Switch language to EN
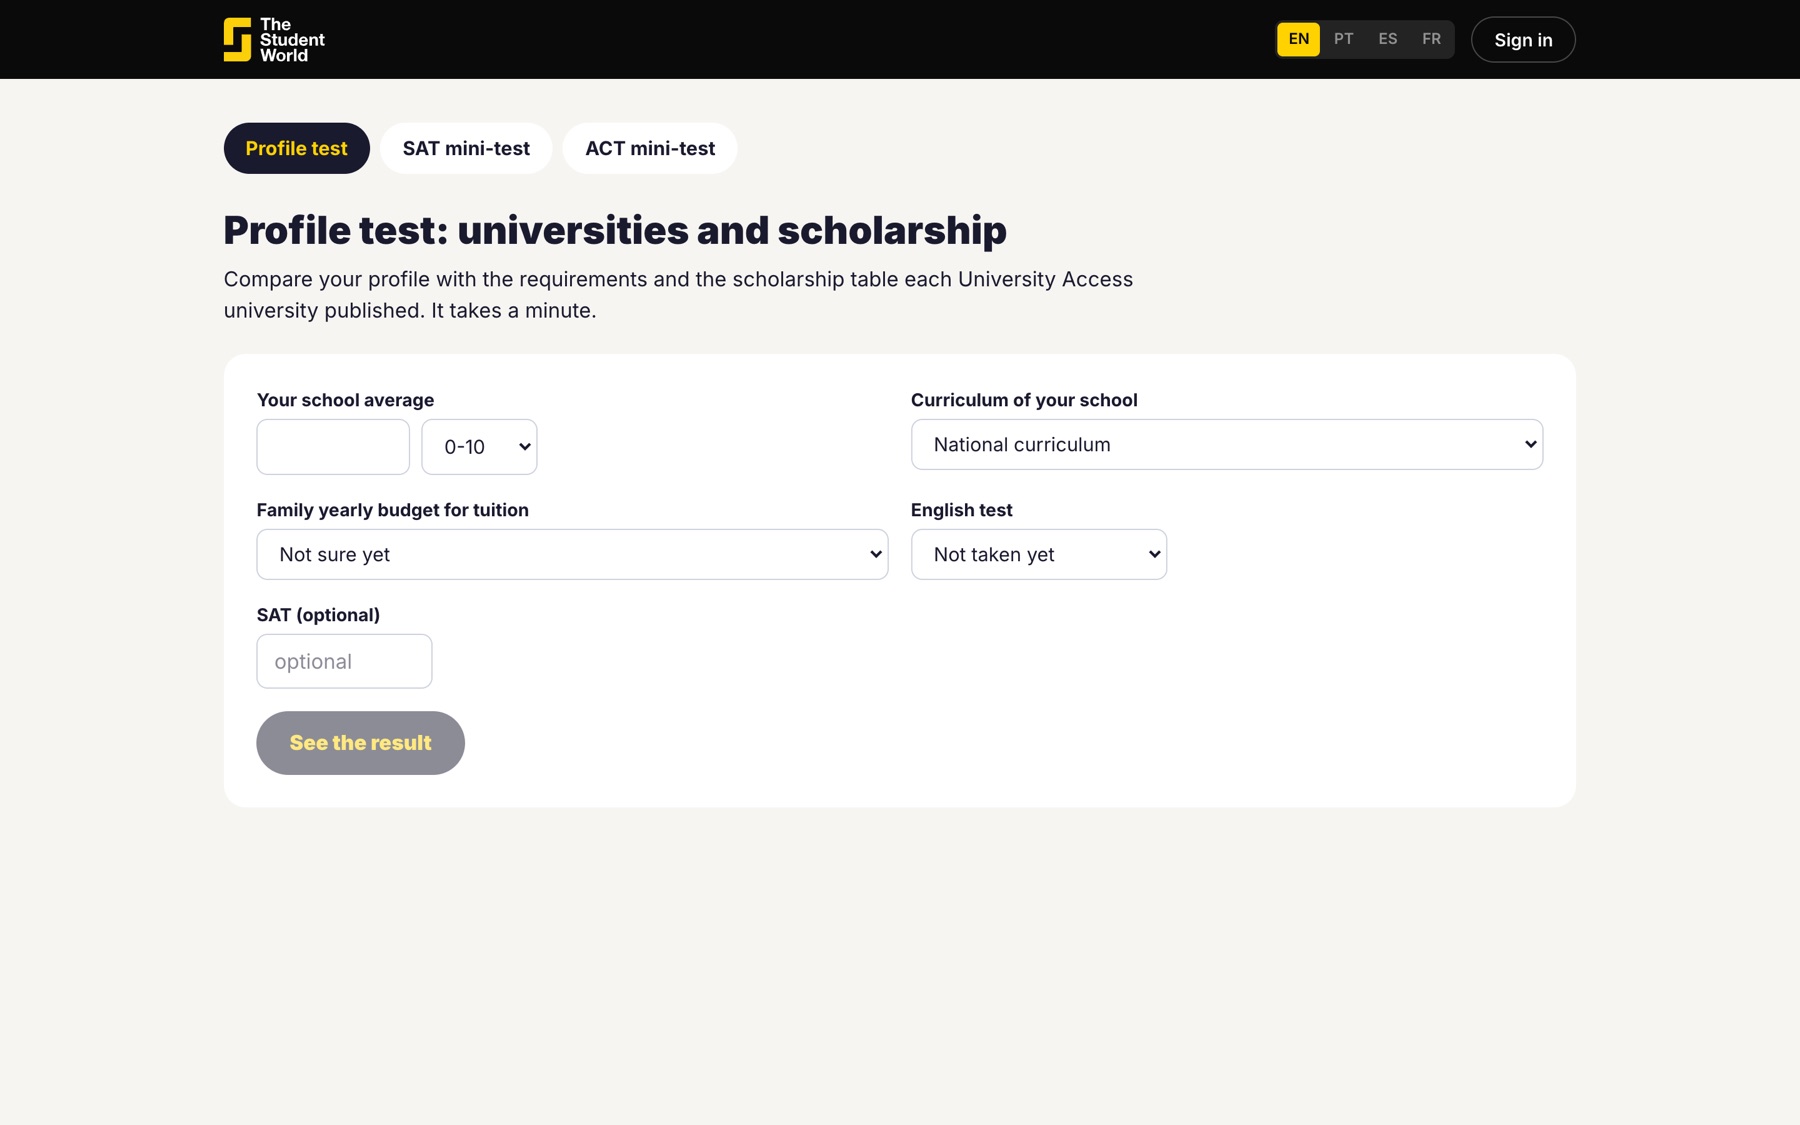The height and width of the screenshot is (1125, 1800). point(1298,39)
